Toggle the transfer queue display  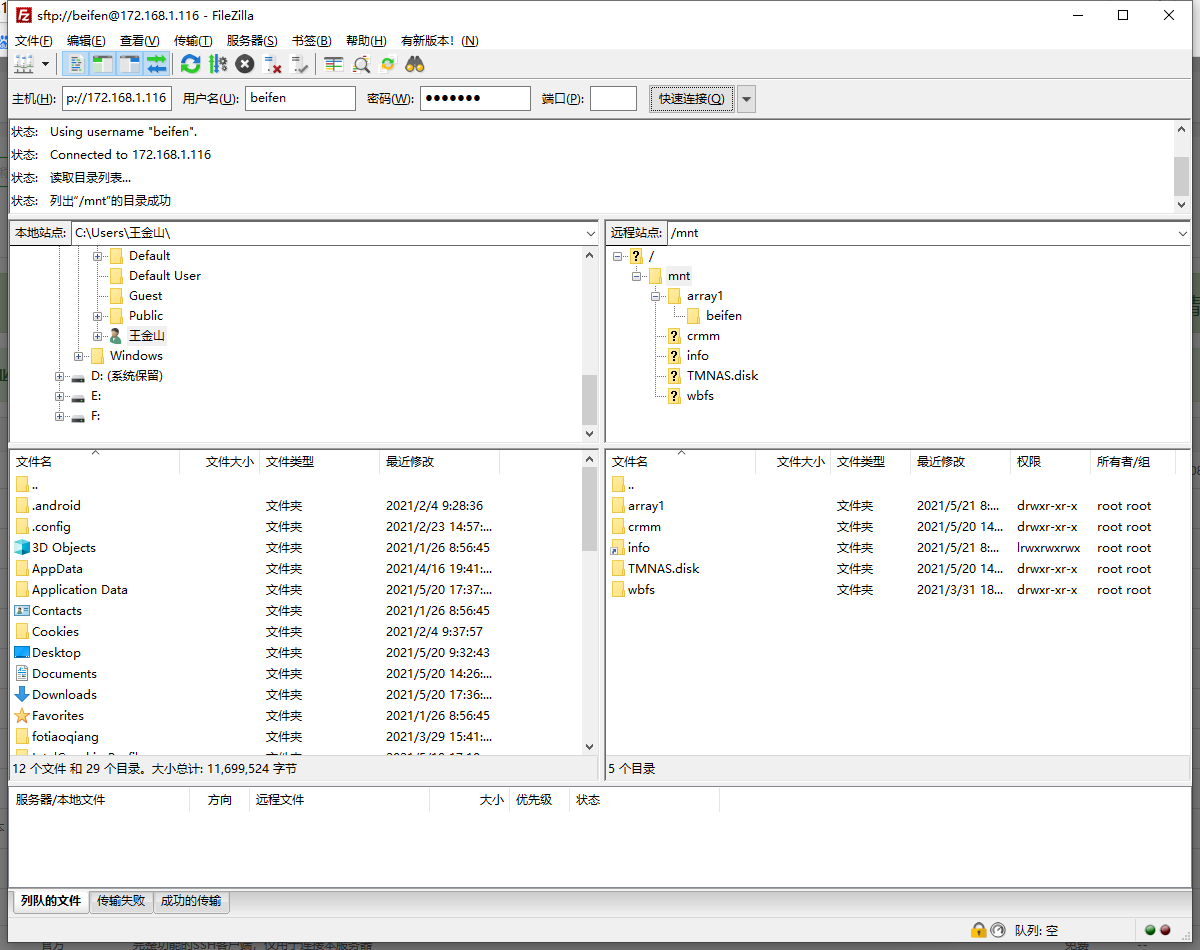point(156,64)
